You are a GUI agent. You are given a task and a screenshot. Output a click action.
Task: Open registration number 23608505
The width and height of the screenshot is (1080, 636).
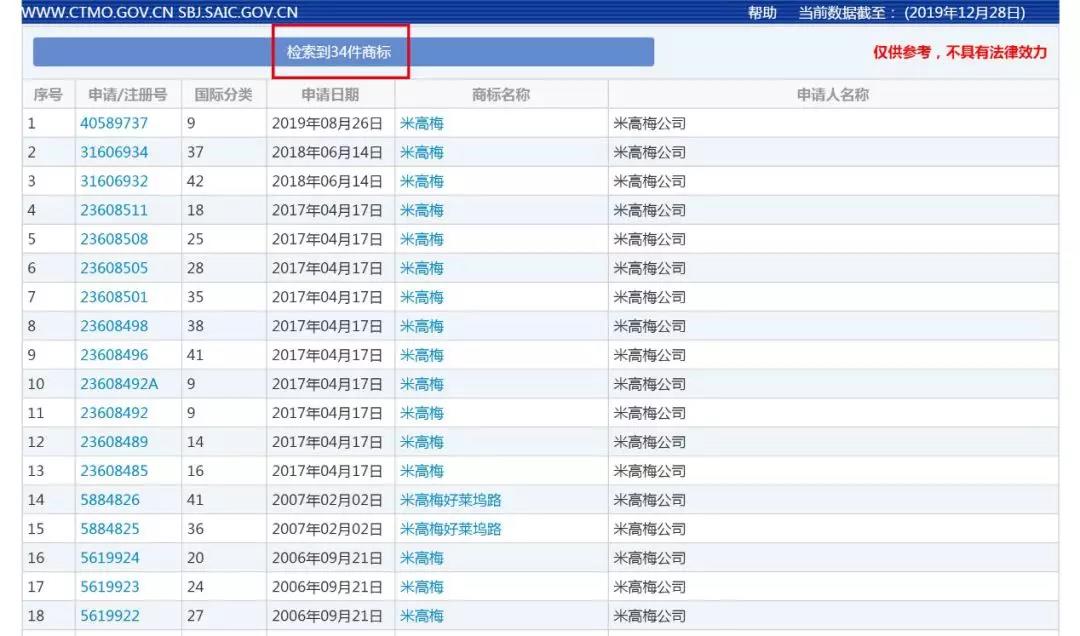coord(114,268)
